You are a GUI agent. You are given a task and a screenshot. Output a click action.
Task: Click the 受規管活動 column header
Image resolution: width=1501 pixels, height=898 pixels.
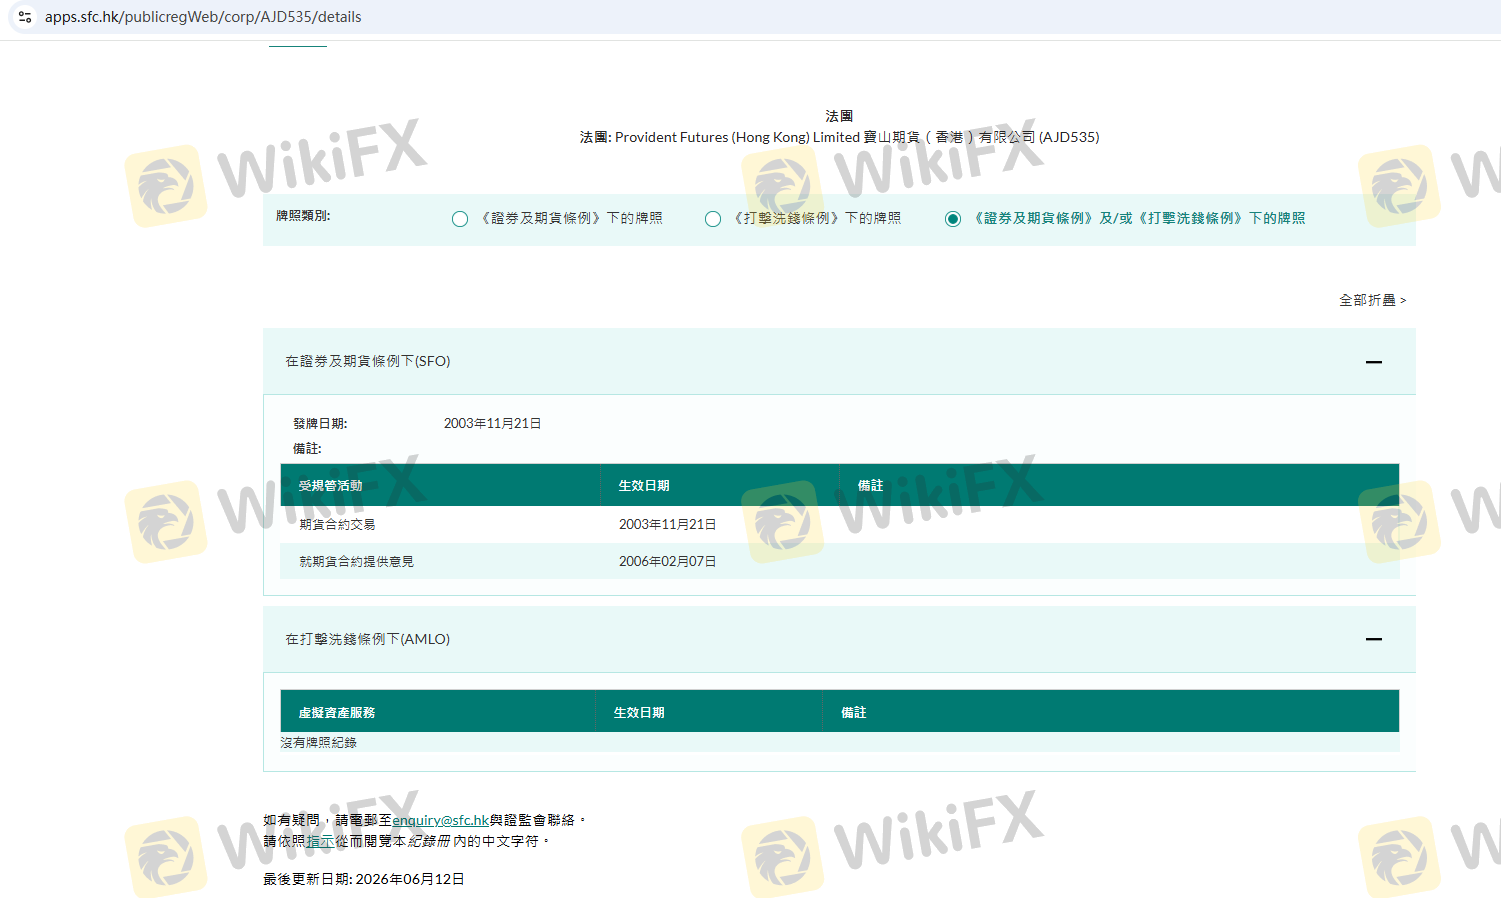(331, 486)
